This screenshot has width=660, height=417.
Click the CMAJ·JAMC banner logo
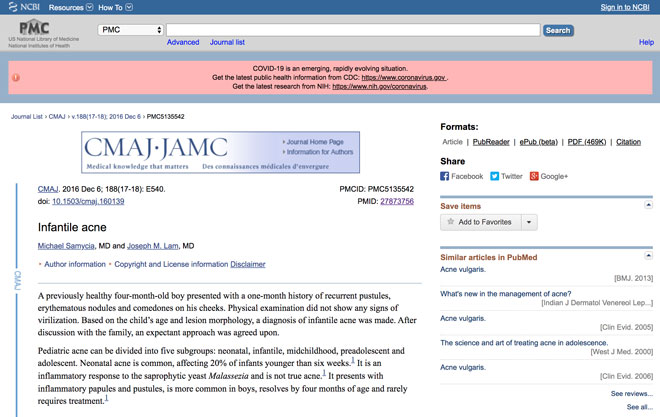coord(156,148)
